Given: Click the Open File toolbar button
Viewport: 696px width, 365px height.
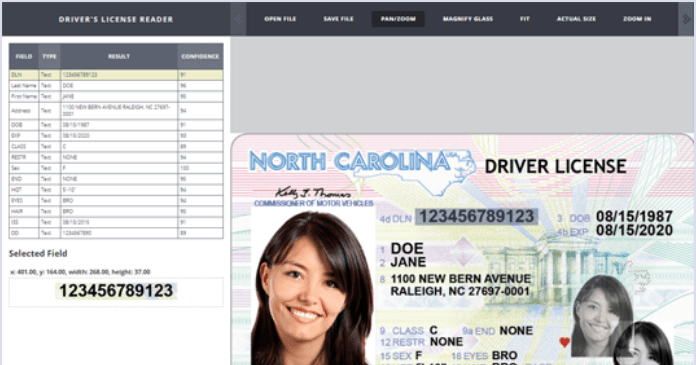Looking at the screenshot, I should coord(280,19).
